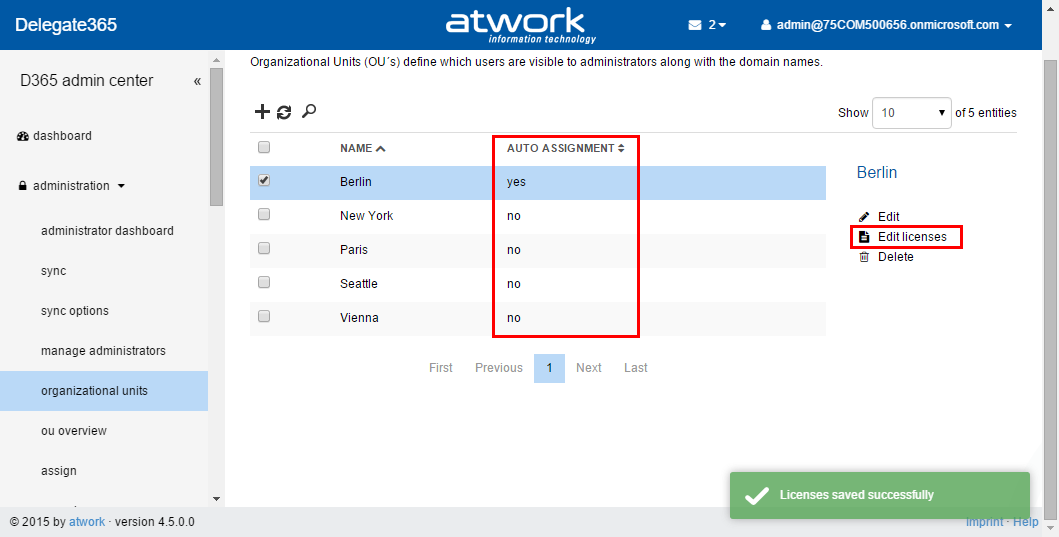Collapse the administration menu section
The image size is (1059, 537).
[x=122, y=186]
